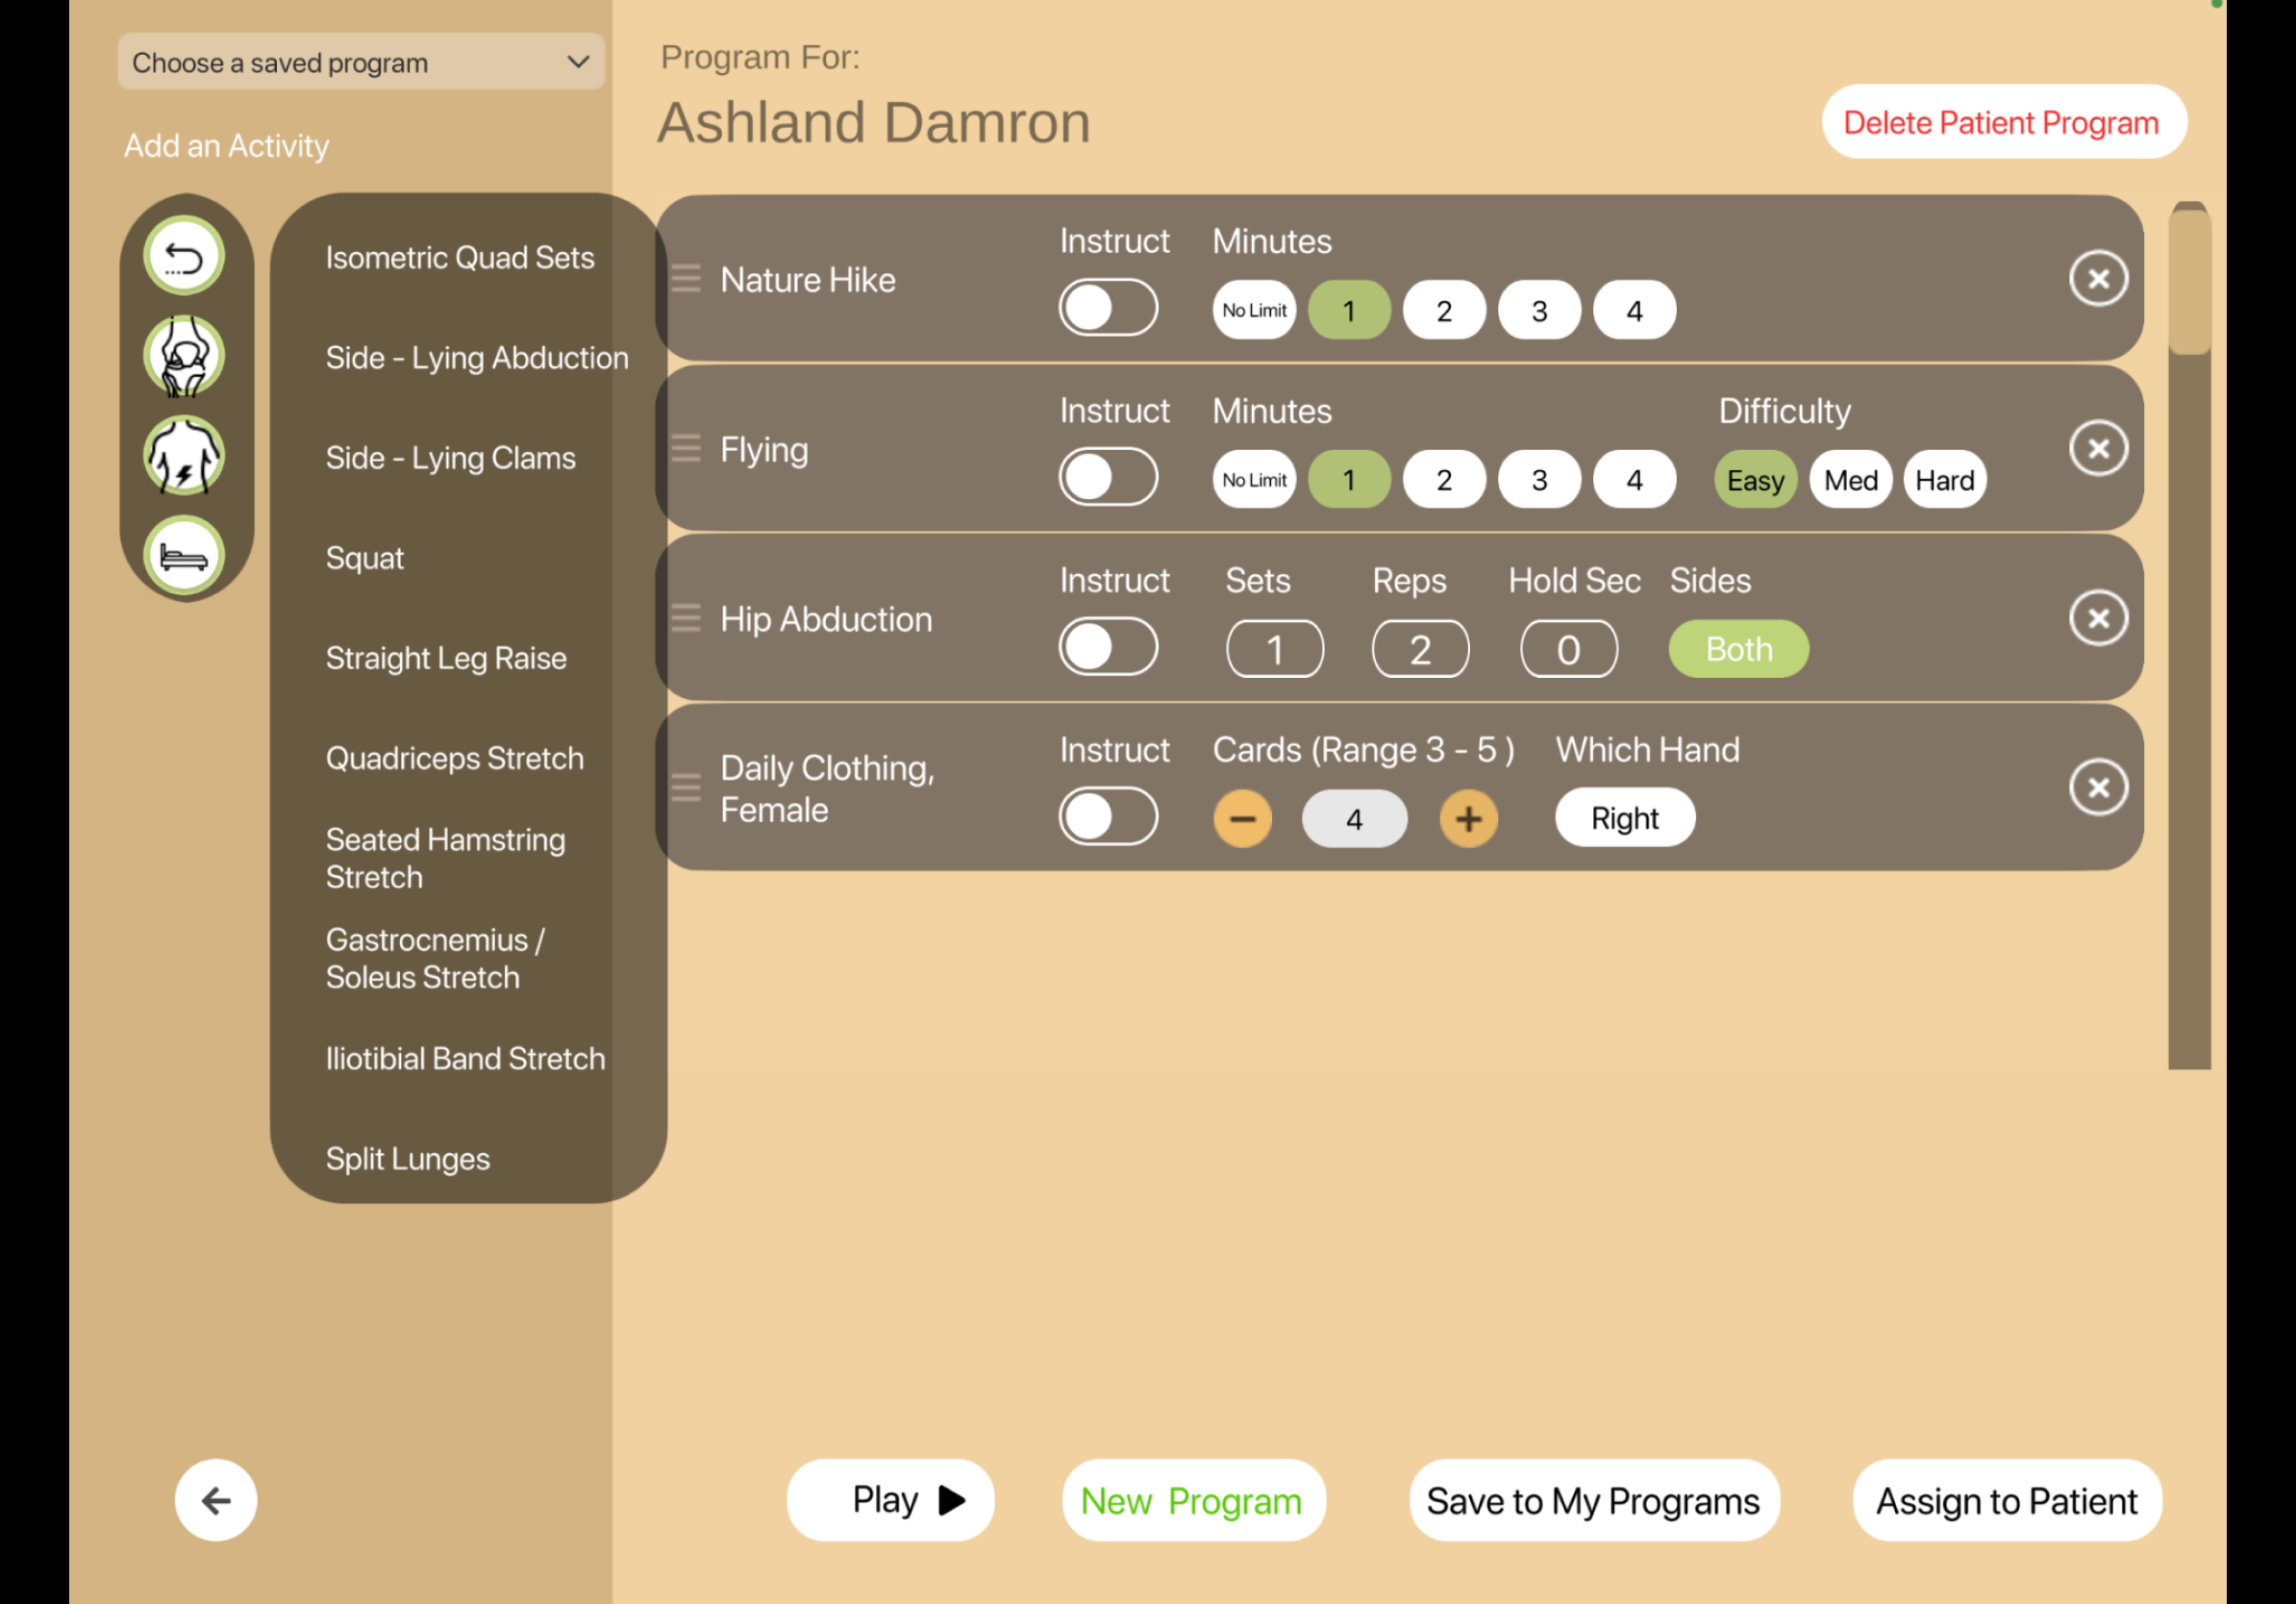Click the undo/return category icon

coord(184,257)
